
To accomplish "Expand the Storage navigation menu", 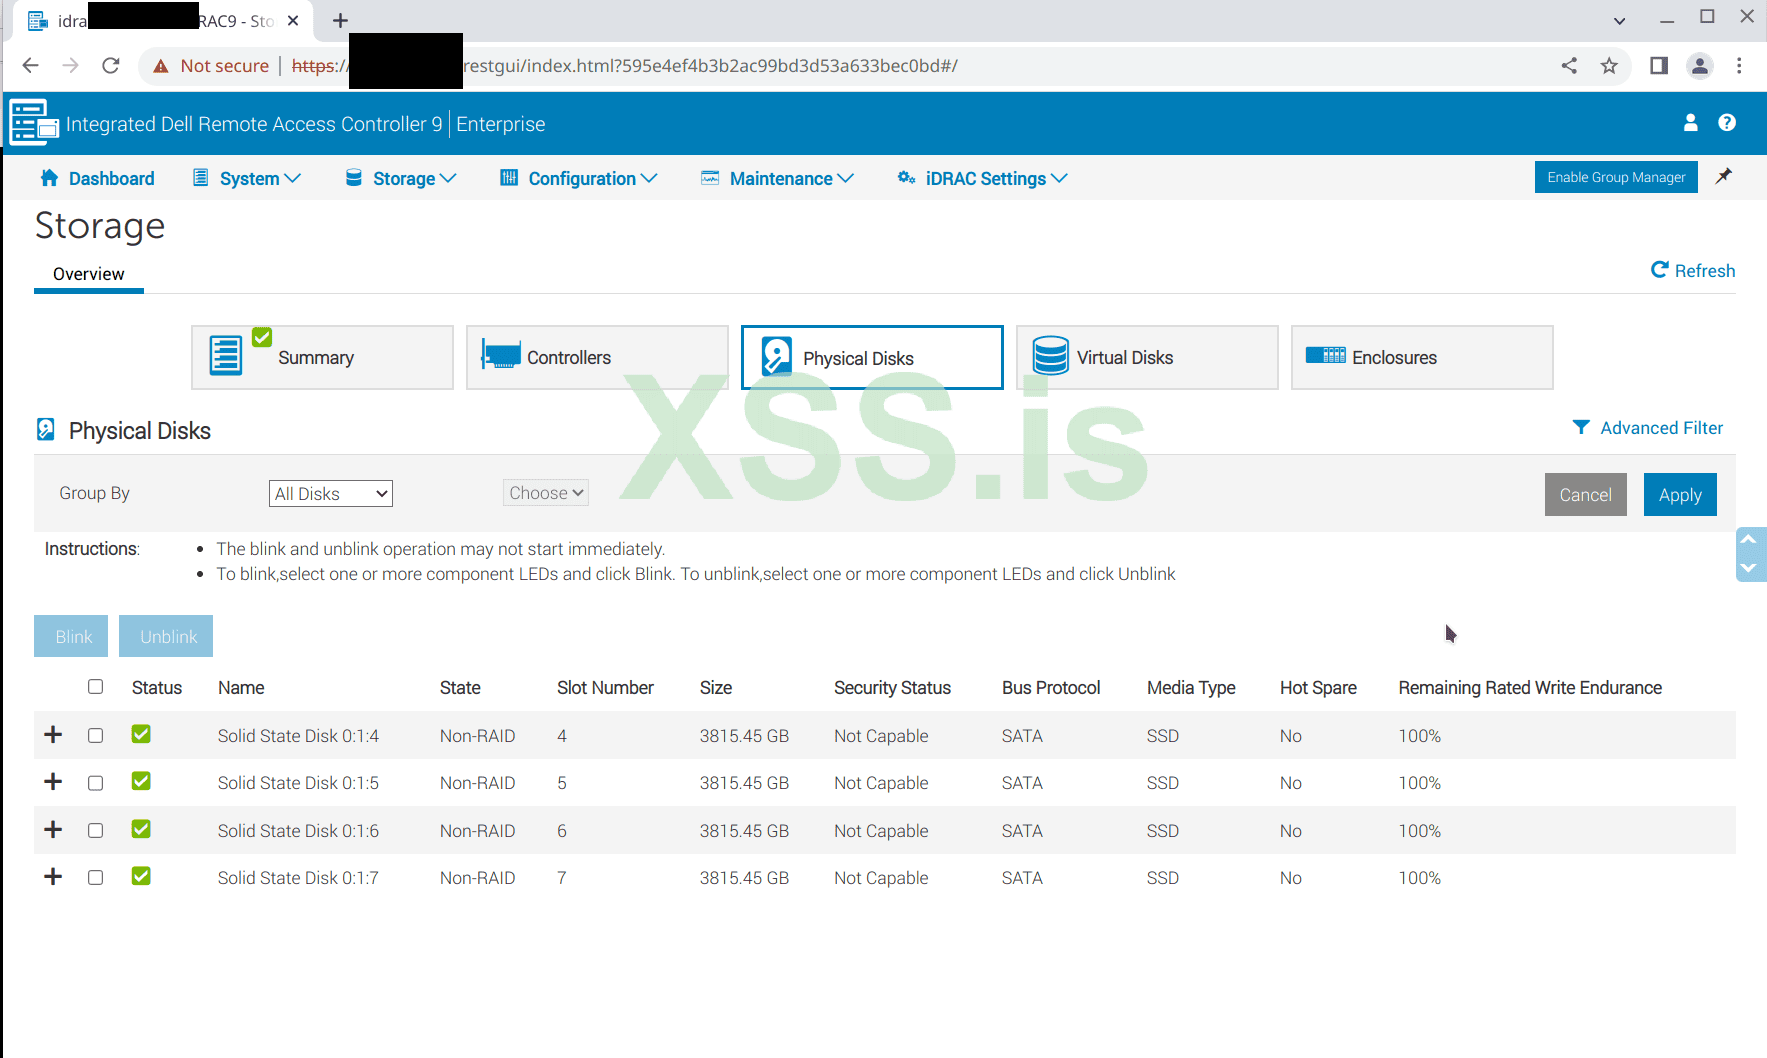I will point(402,178).
